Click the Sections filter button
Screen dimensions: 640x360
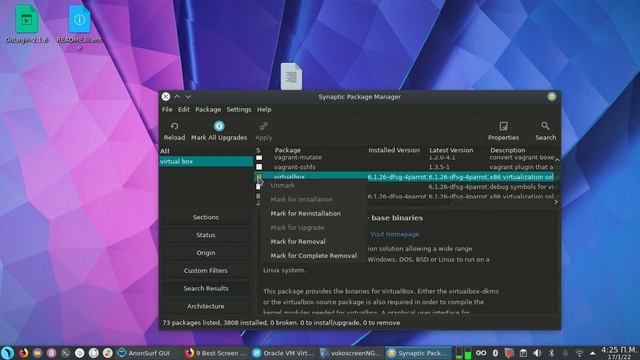click(x=206, y=217)
